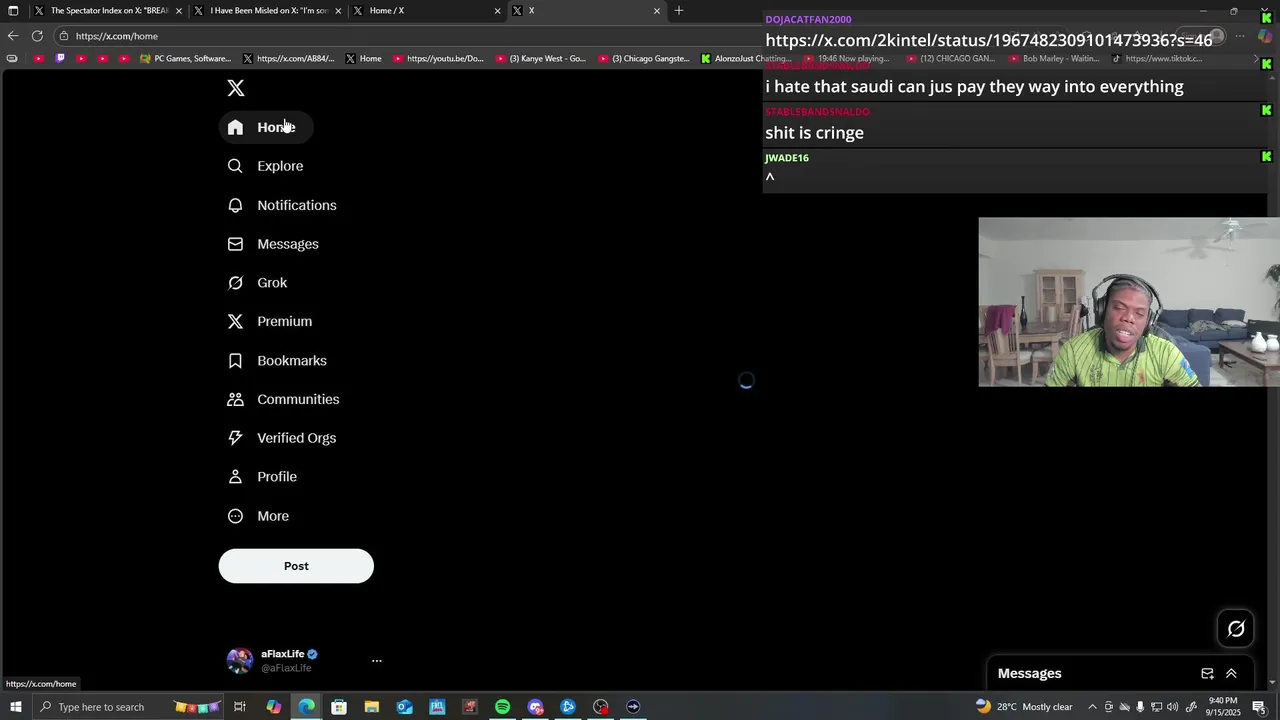Go to Notifications
This screenshot has width=1280, height=720.
pyautogui.click(x=283, y=205)
